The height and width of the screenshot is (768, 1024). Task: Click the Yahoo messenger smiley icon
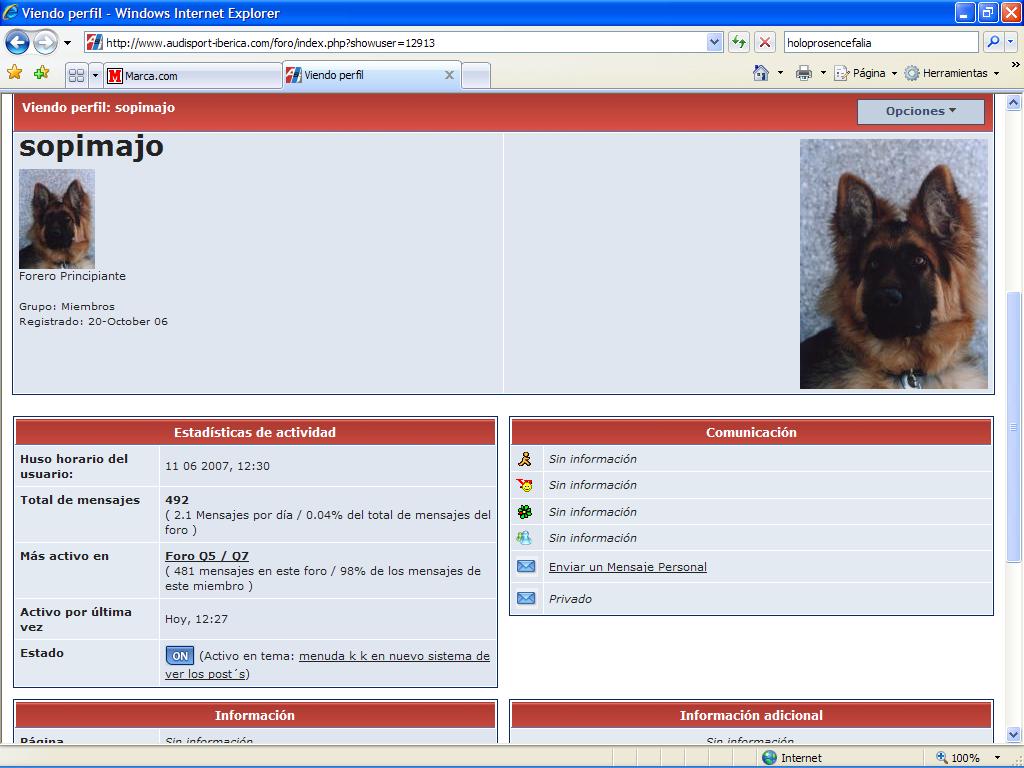525,485
